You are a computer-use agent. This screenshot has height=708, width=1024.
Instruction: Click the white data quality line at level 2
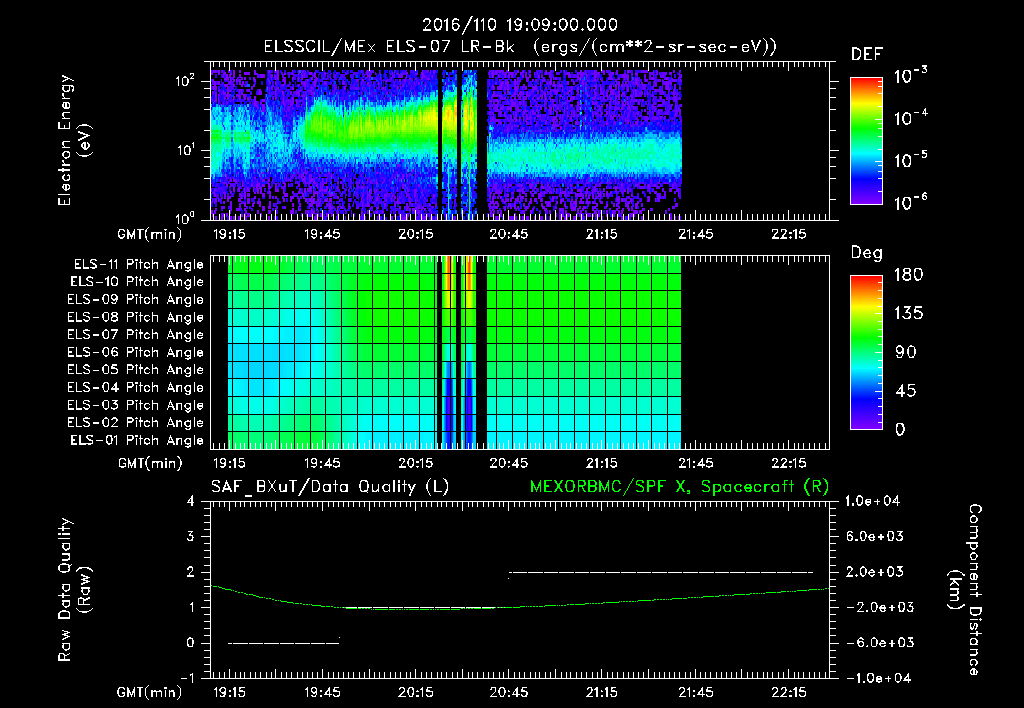tap(661, 572)
